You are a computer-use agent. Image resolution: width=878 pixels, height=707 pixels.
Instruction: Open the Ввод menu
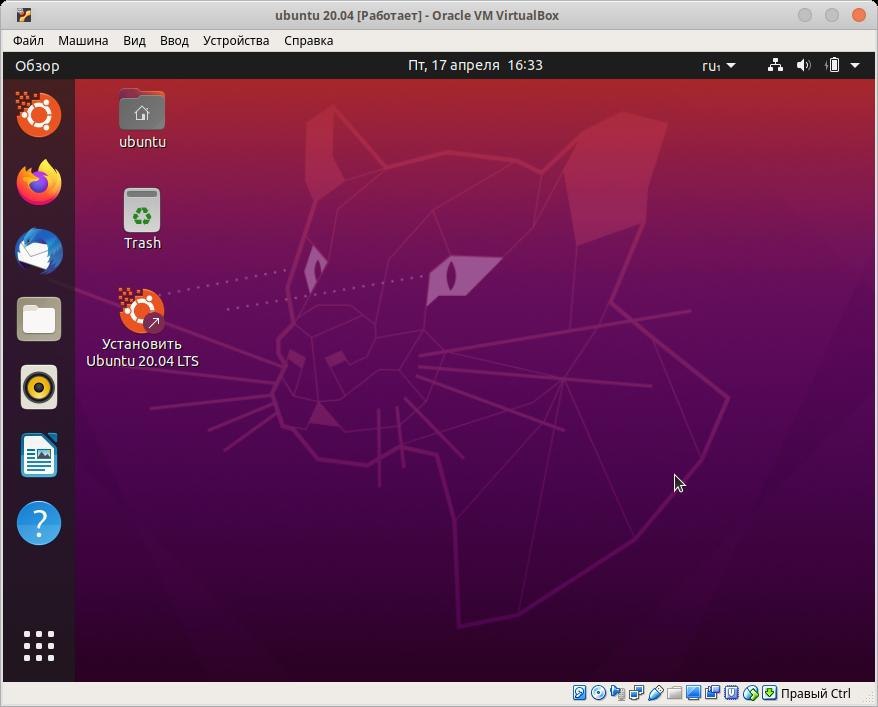174,41
